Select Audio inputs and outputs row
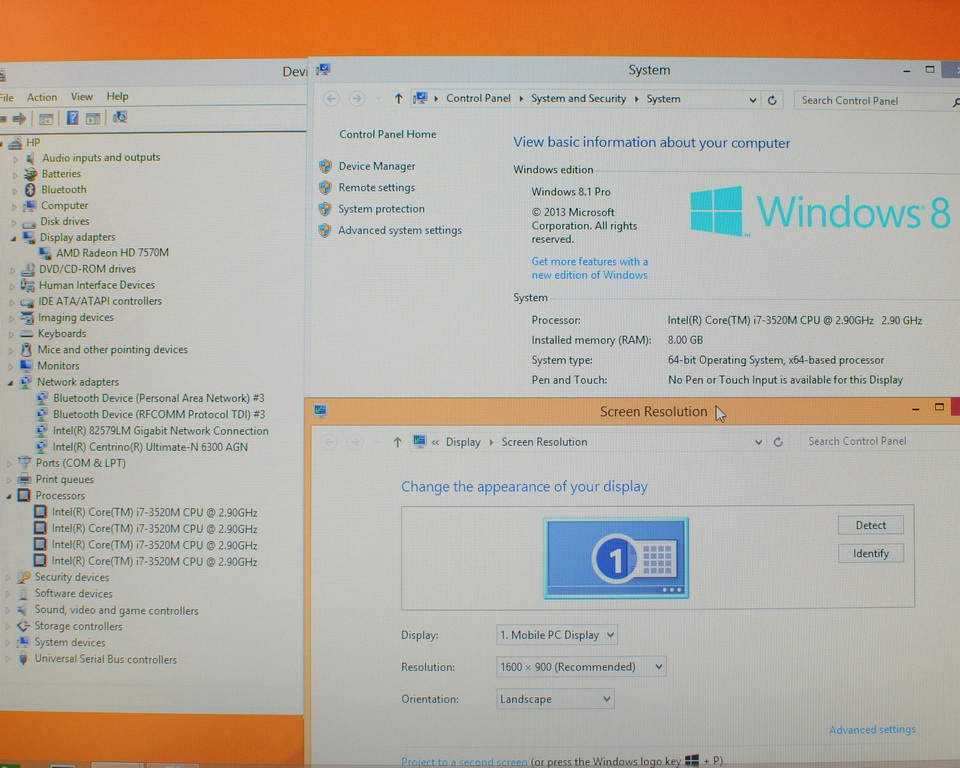 (x=101, y=157)
